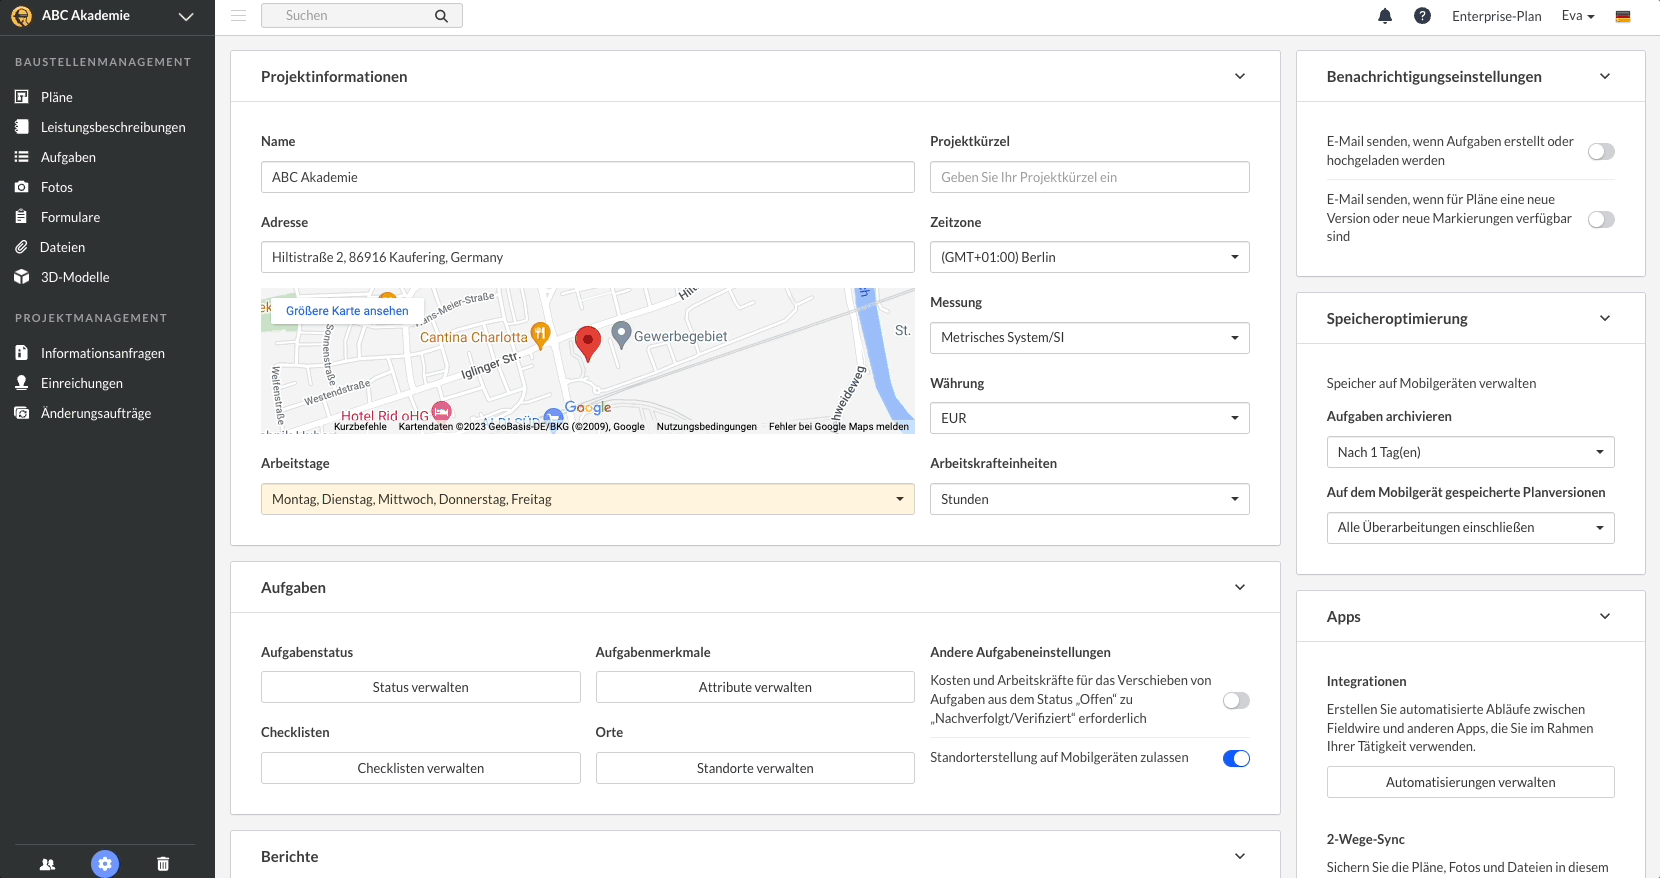Click Checklisten verwalten button

[x=421, y=768]
